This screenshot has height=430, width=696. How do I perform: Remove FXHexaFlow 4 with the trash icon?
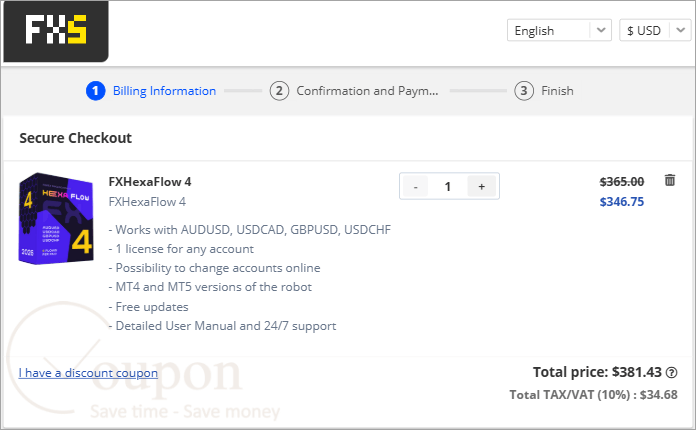[x=670, y=180]
